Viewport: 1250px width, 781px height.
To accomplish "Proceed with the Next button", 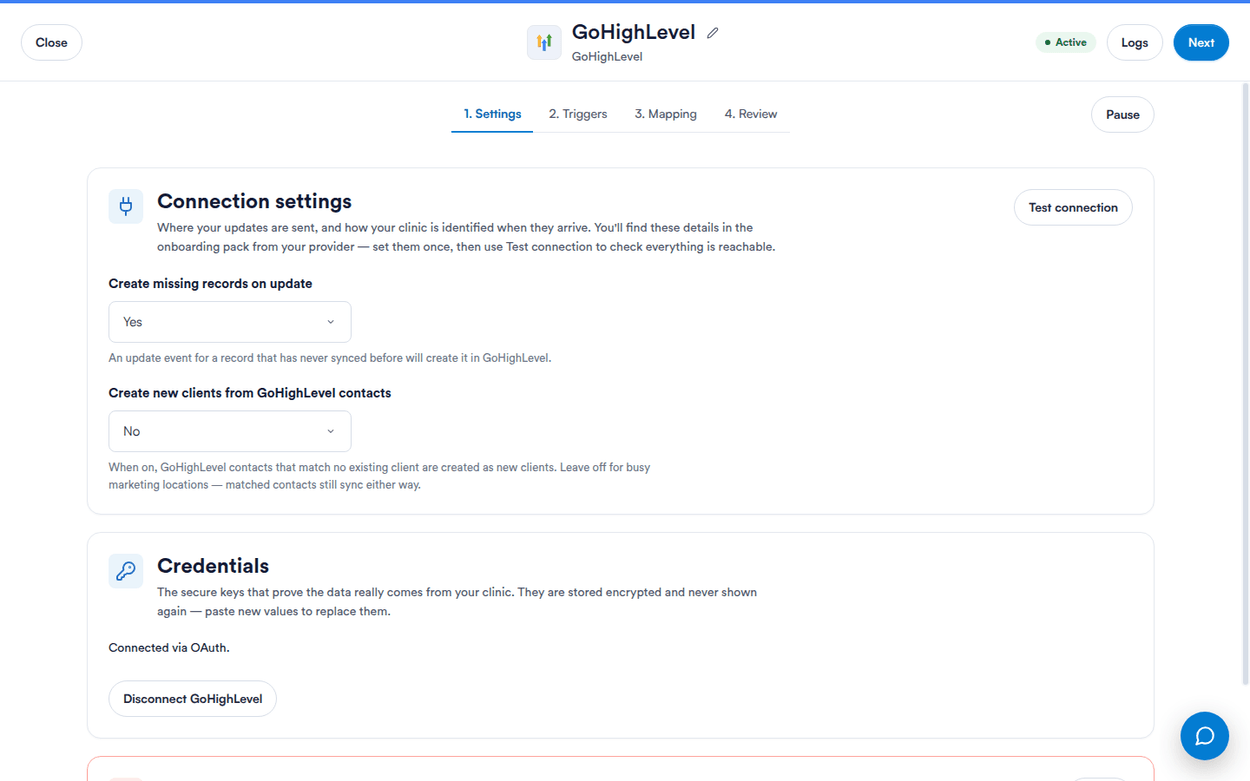I will coord(1201,42).
